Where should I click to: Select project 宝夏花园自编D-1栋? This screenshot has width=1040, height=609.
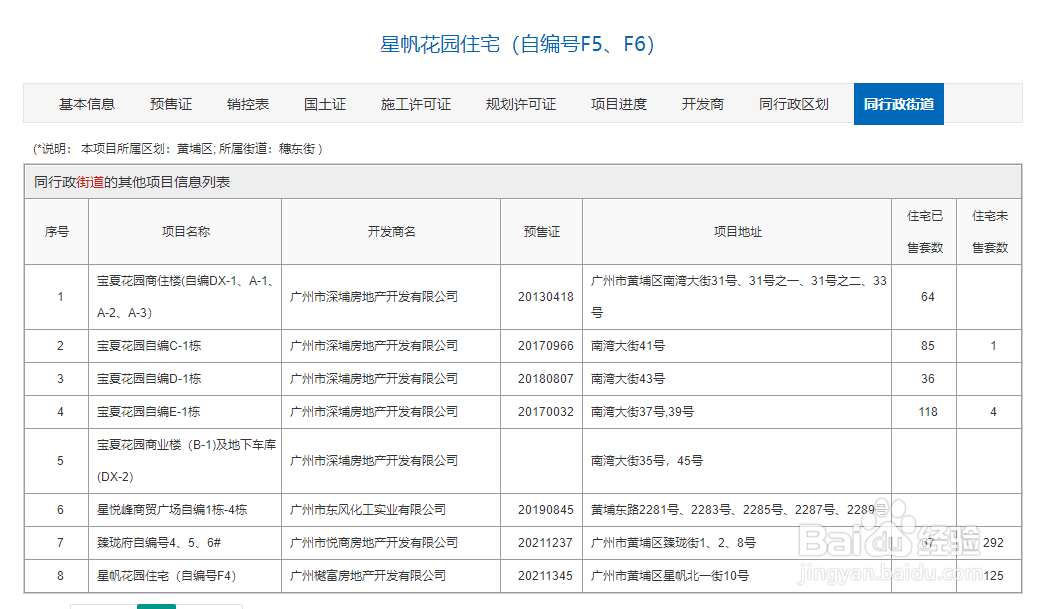click(x=149, y=379)
